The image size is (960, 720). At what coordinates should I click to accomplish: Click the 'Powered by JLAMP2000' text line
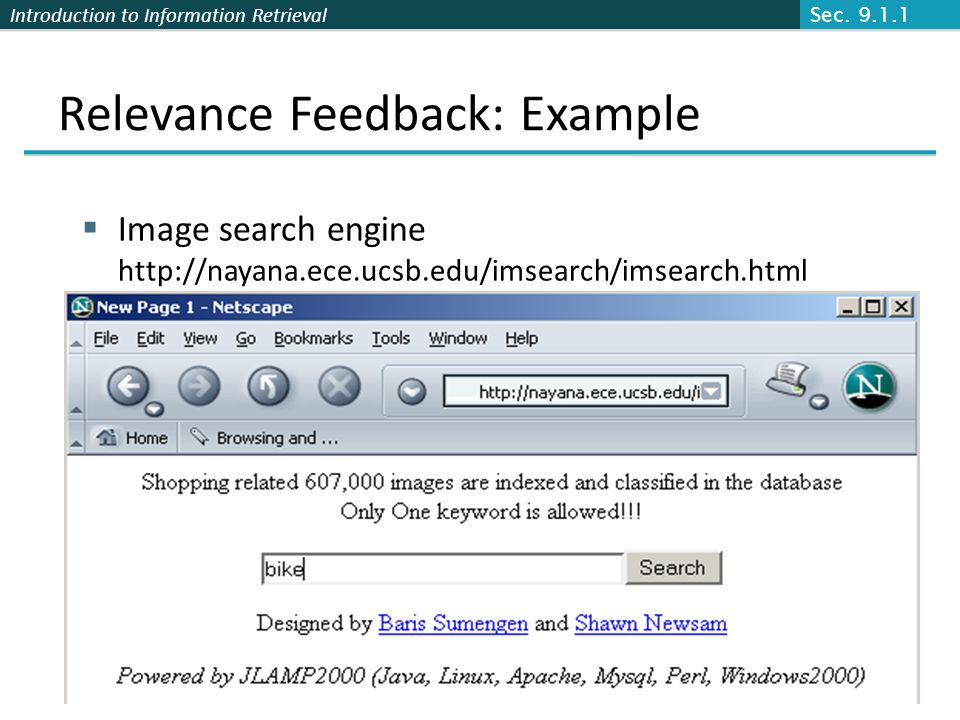tap(491, 676)
